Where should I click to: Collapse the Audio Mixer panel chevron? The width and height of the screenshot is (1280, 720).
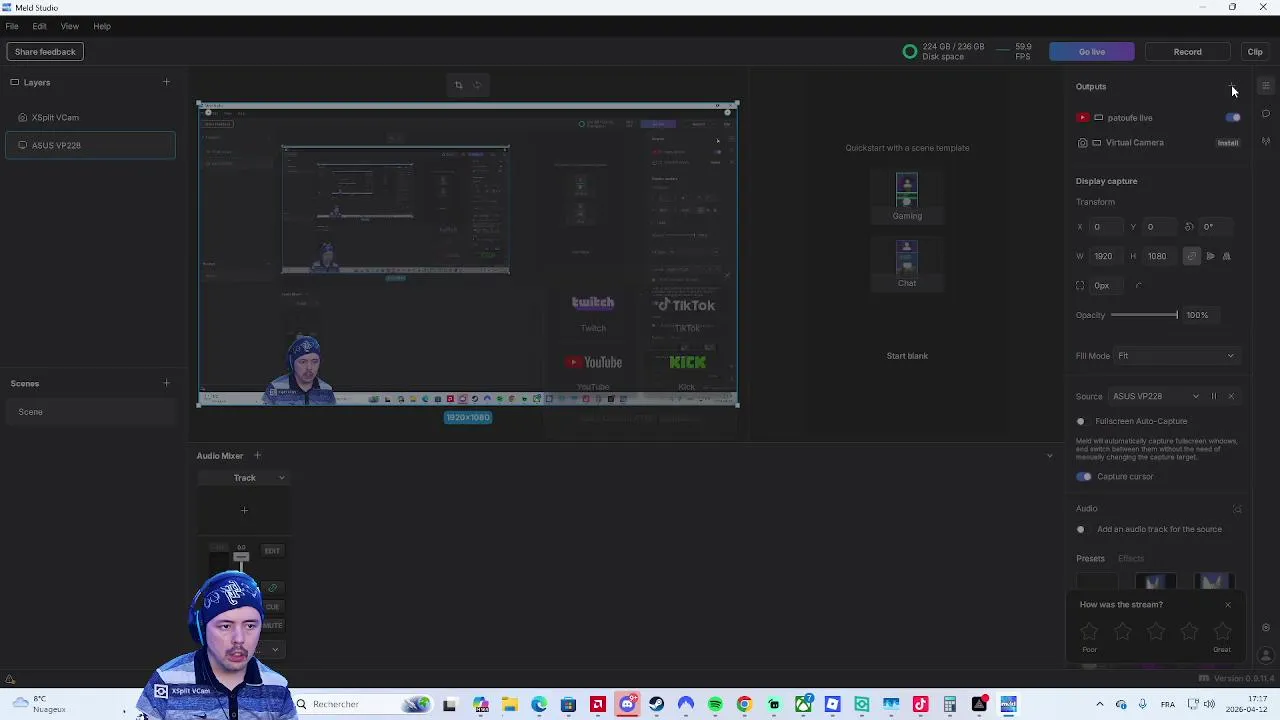1049,456
